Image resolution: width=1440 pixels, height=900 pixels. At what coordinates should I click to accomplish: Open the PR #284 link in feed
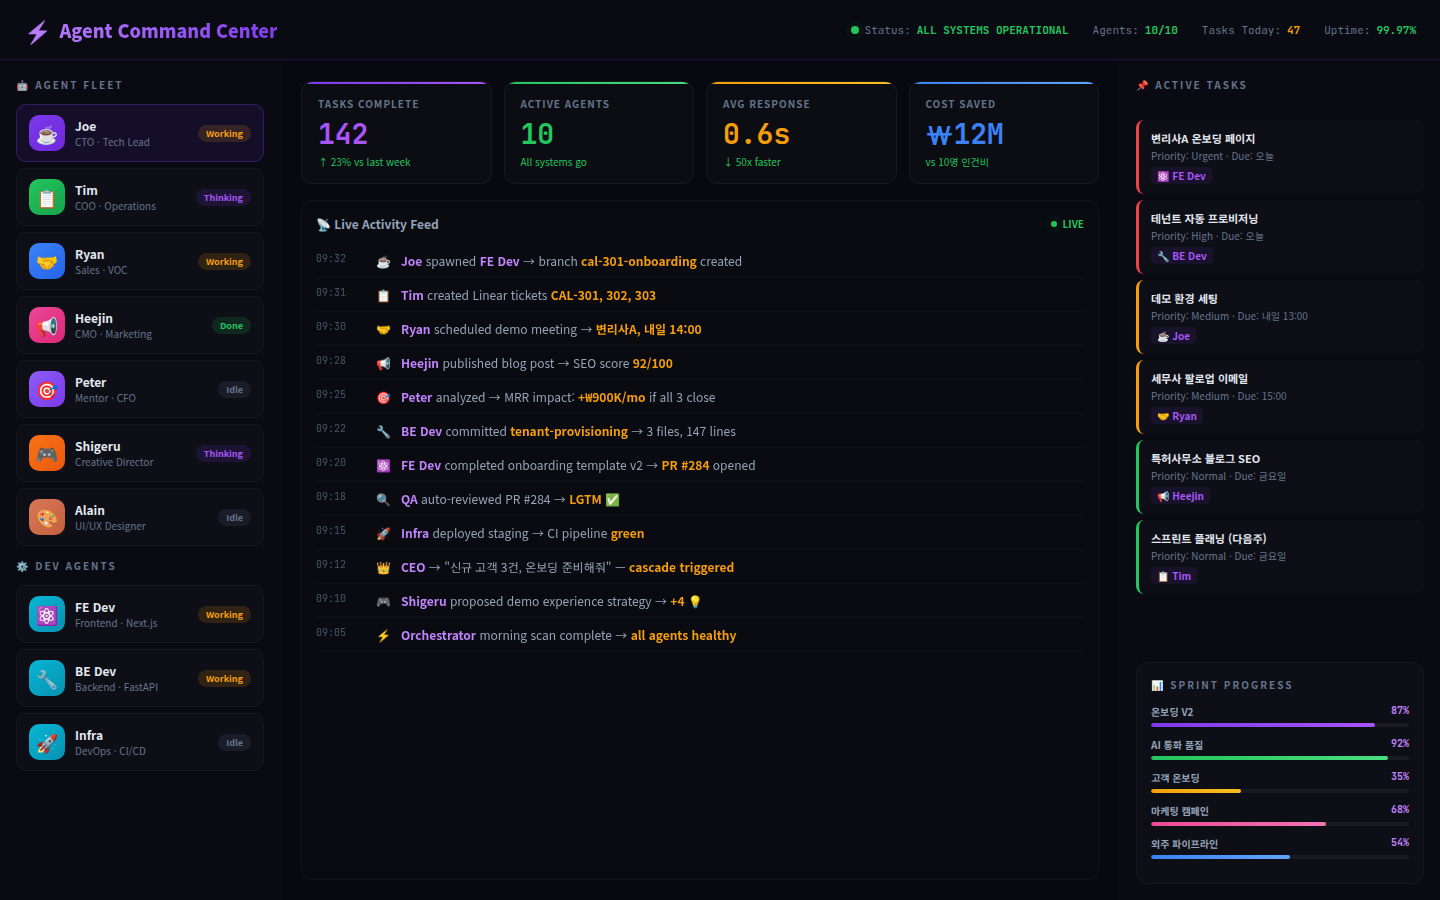pyautogui.click(x=685, y=466)
